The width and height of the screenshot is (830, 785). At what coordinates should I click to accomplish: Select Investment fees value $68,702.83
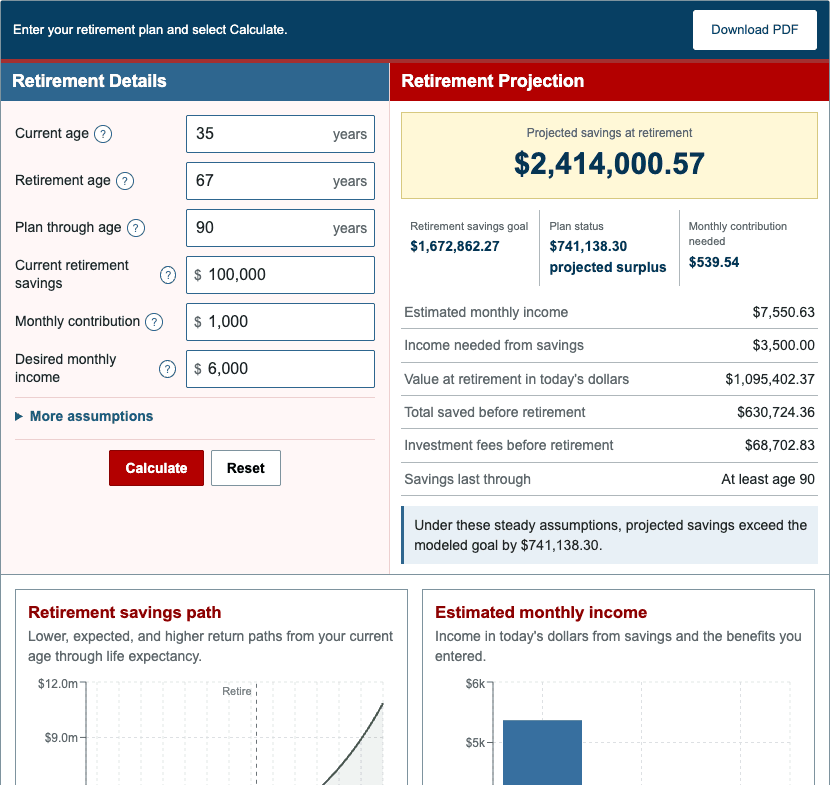[780, 445]
